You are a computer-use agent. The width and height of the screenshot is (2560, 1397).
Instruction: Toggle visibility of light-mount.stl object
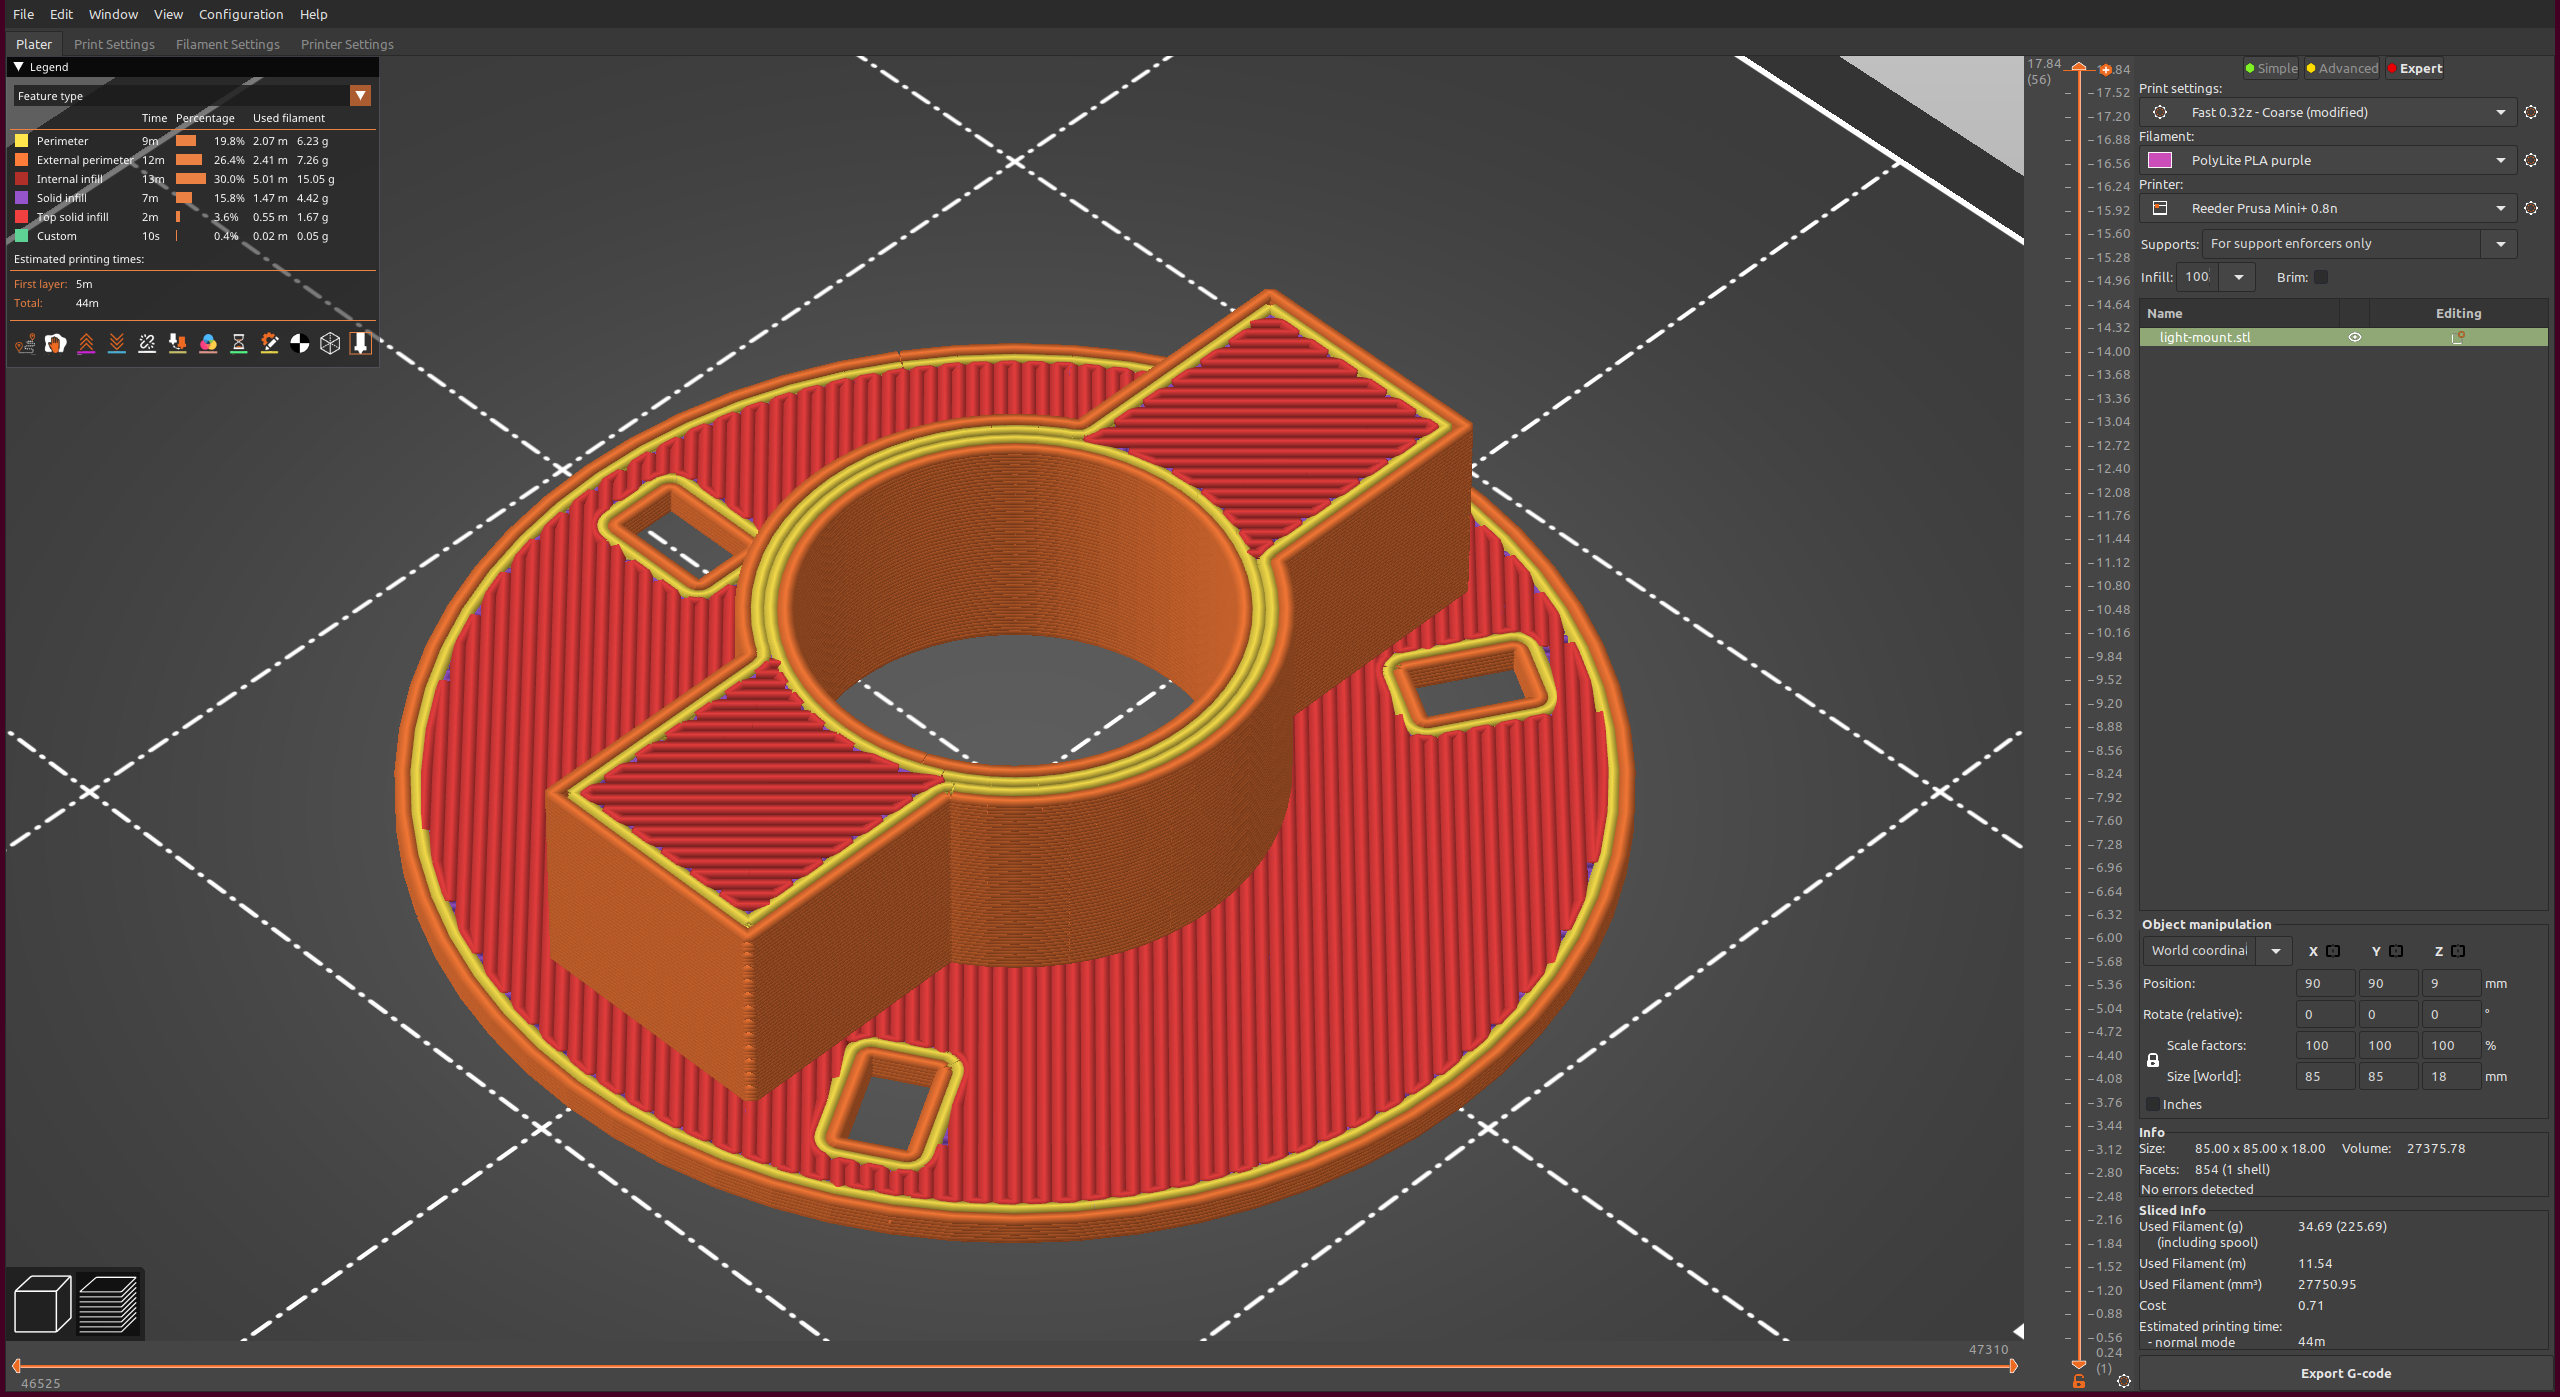click(2354, 337)
